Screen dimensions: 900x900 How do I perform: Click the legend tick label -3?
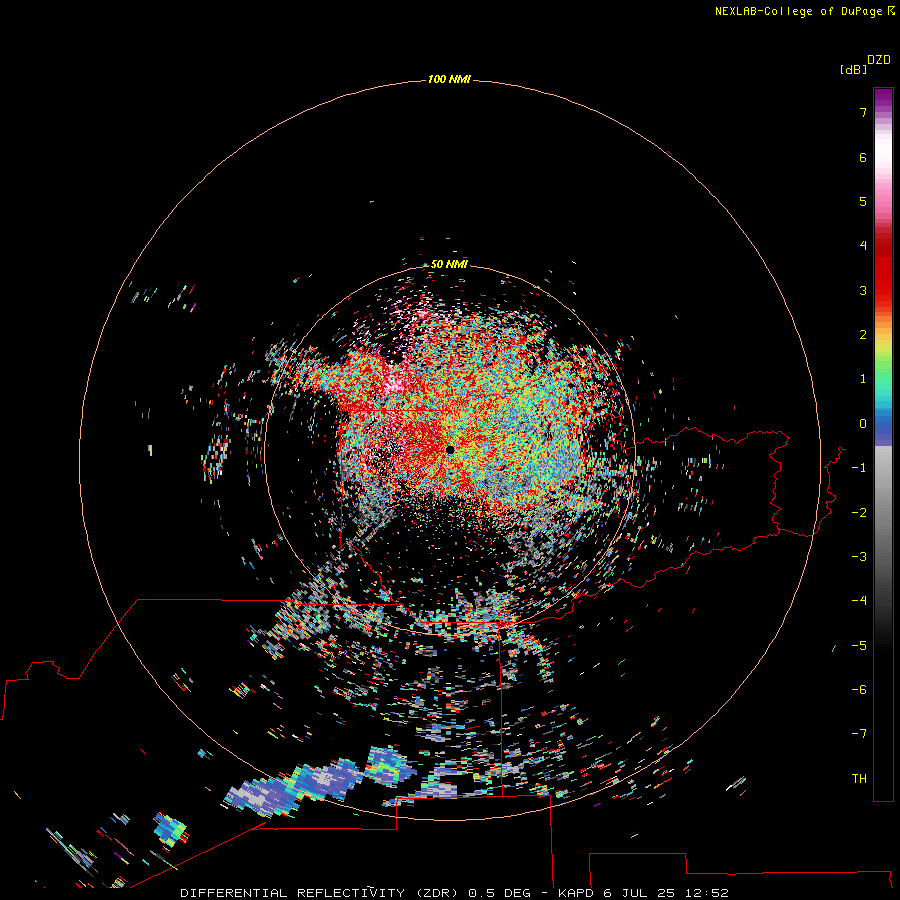(859, 556)
